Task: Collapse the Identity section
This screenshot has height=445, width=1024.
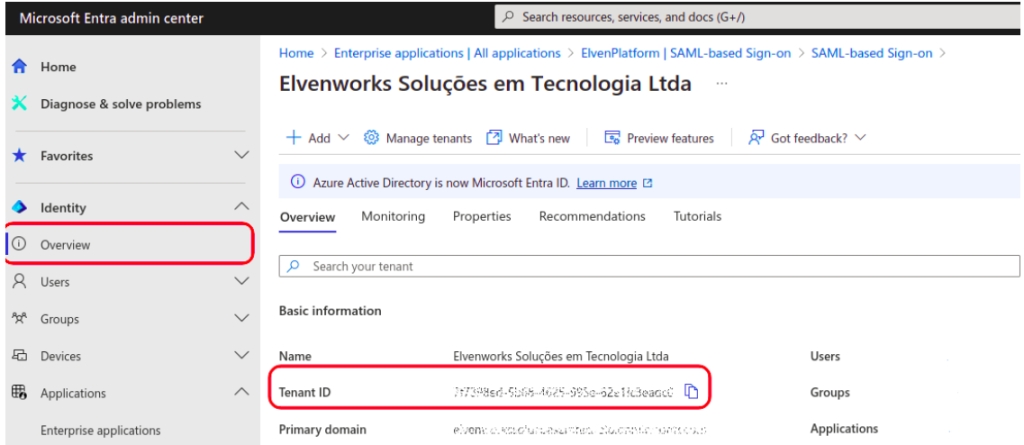Action: pyautogui.click(x=241, y=207)
